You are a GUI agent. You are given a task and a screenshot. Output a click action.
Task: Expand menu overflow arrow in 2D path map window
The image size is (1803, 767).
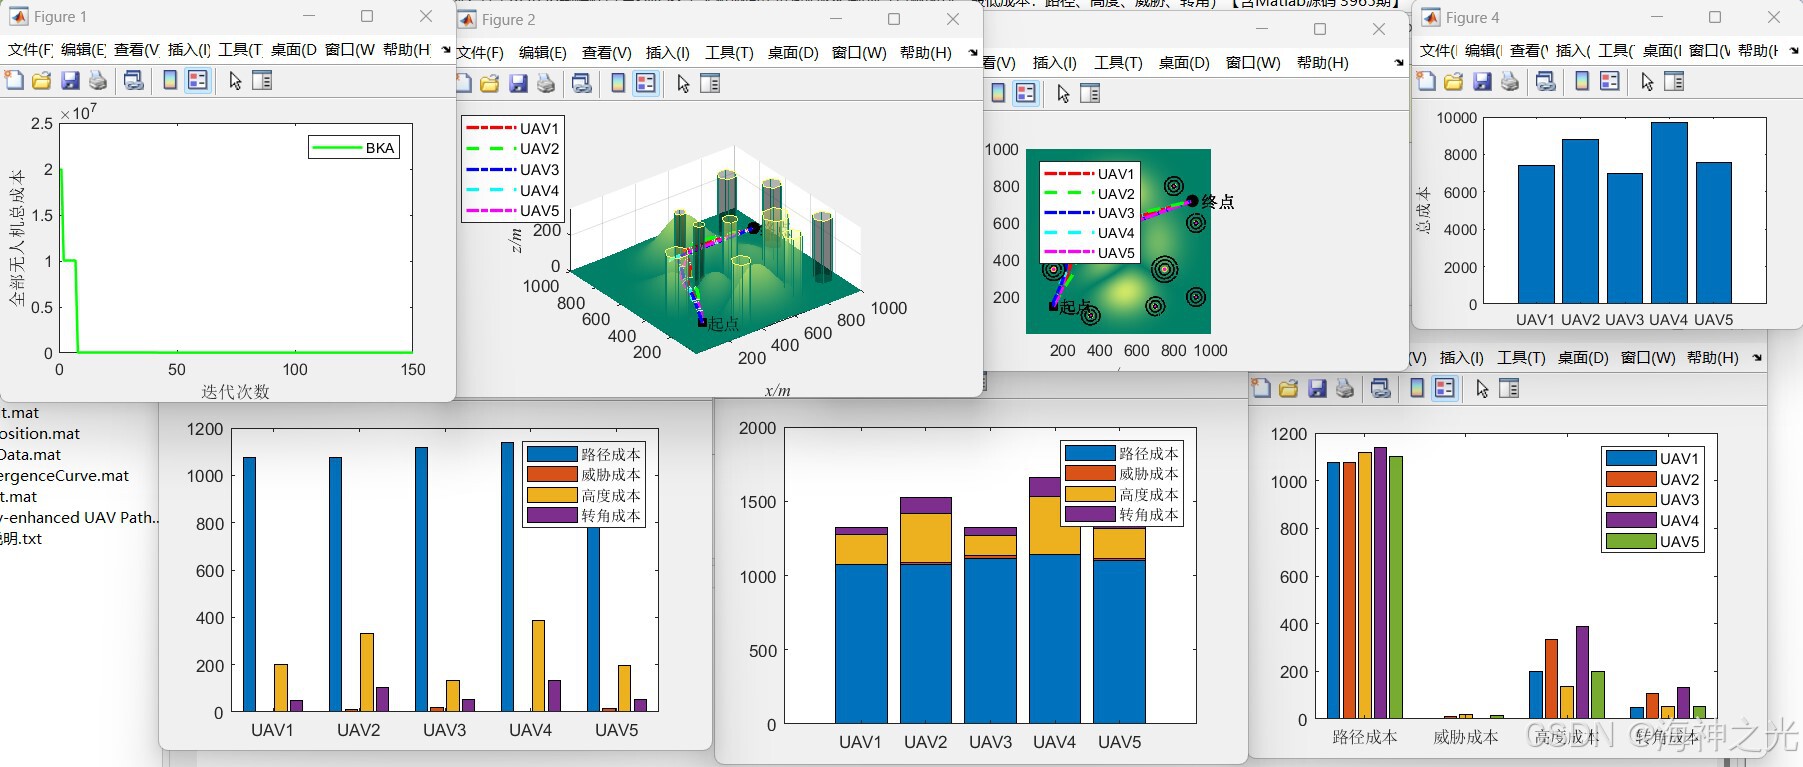(x=1399, y=62)
